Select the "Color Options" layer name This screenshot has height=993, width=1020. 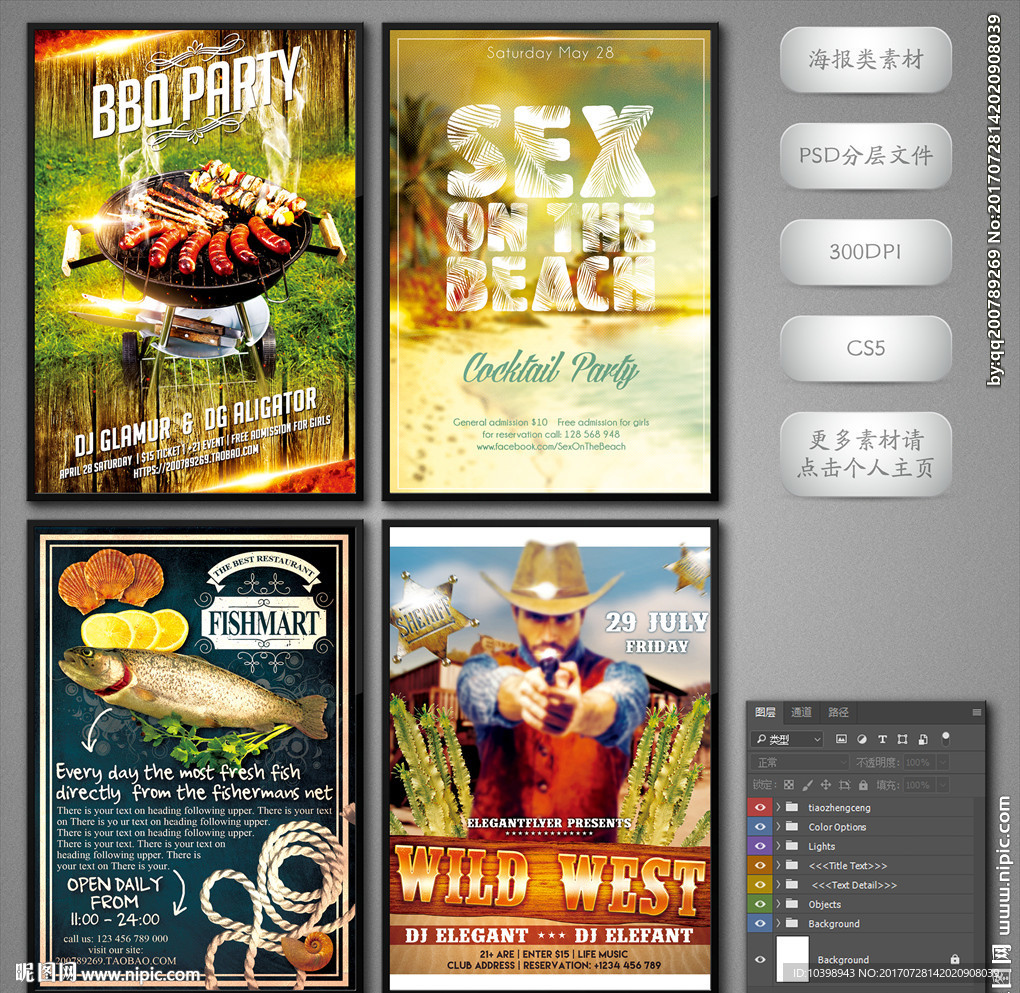point(837,827)
